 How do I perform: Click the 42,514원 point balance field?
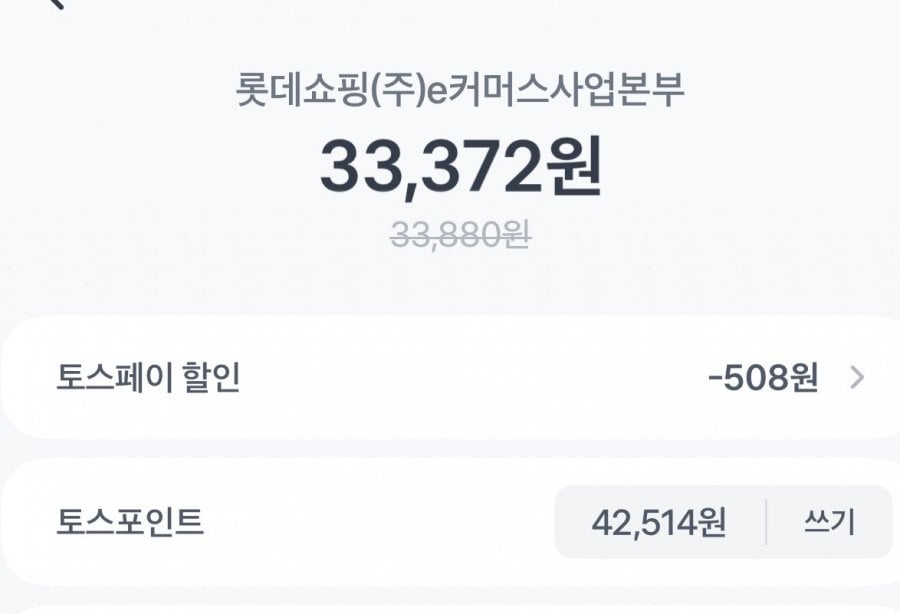click(x=659, y=522)
